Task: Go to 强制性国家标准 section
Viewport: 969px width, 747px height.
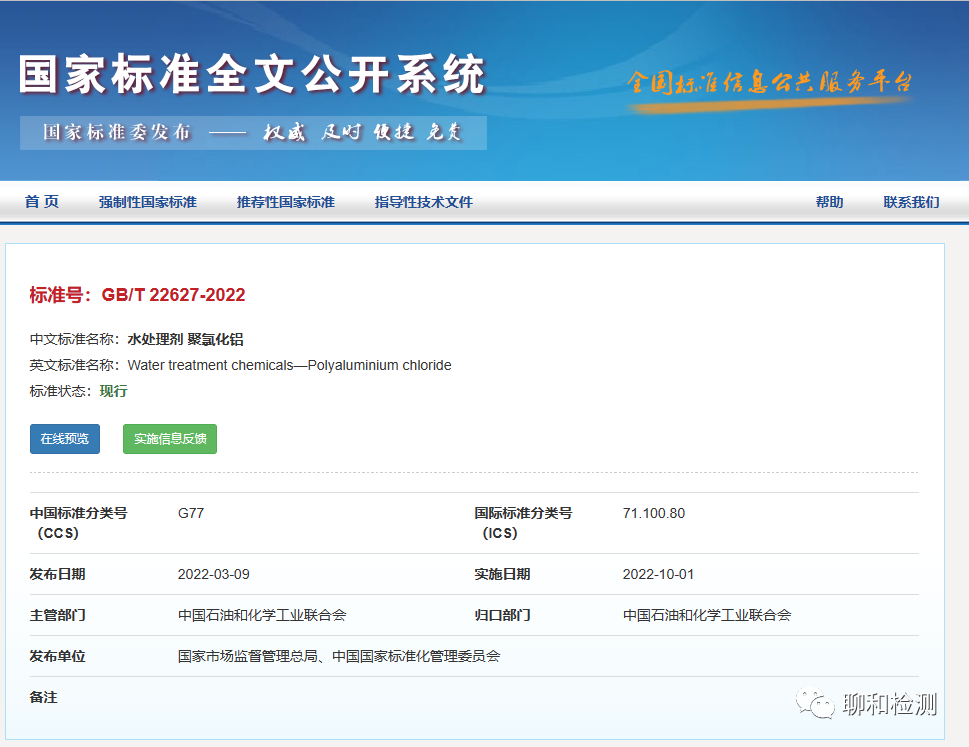Action: pos(148,202)
